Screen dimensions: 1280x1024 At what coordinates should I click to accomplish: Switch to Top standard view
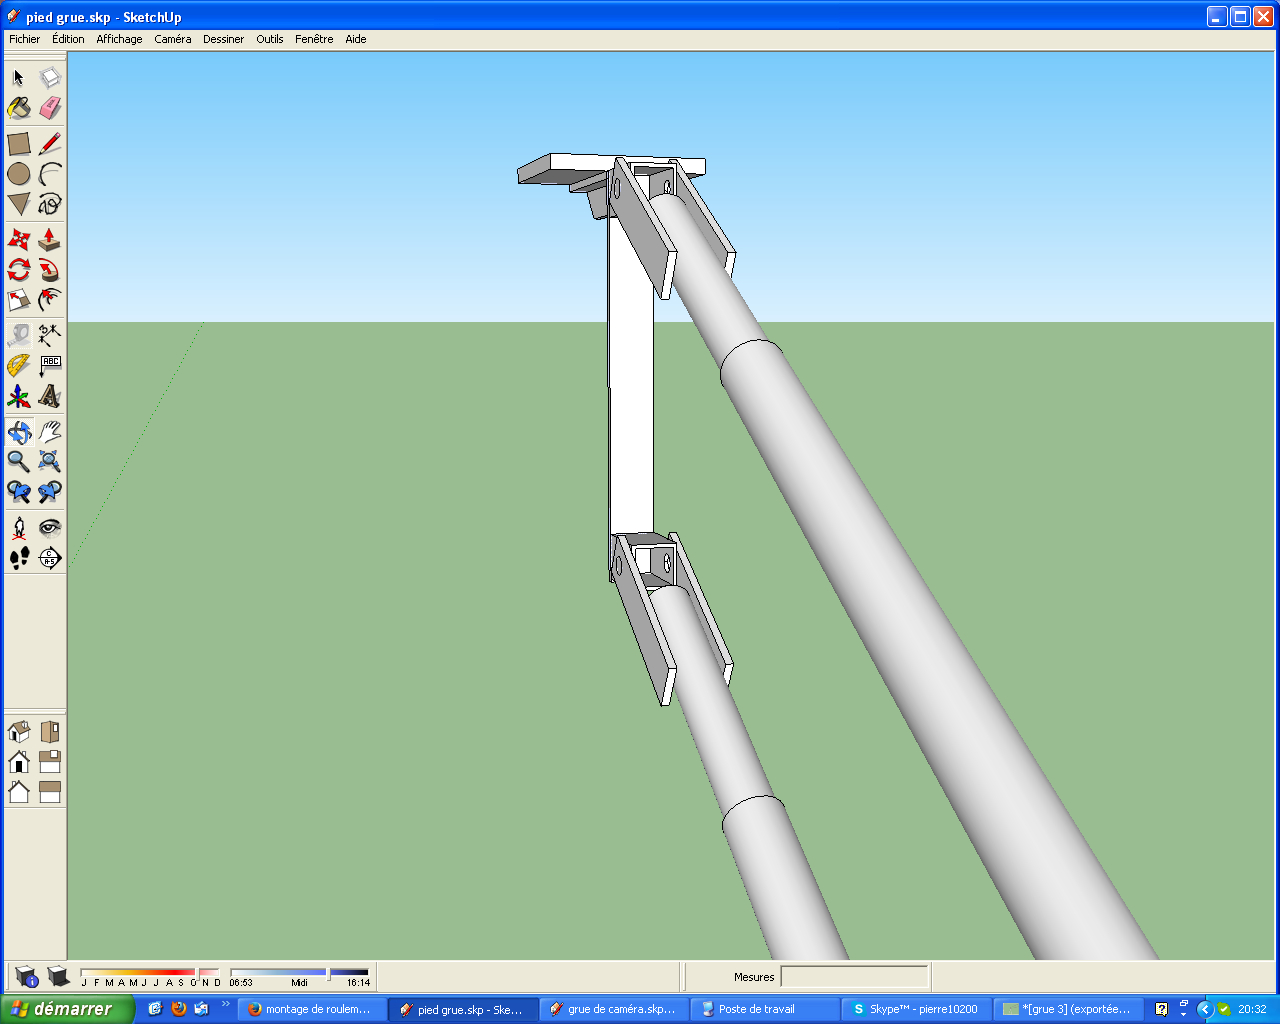[50, 732]
